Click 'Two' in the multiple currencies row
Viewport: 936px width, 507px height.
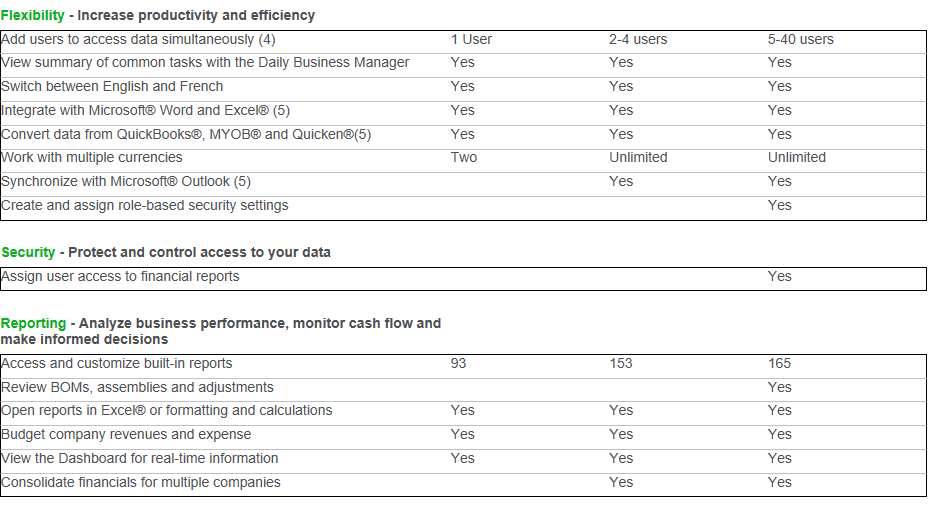(x=464, y=157)
